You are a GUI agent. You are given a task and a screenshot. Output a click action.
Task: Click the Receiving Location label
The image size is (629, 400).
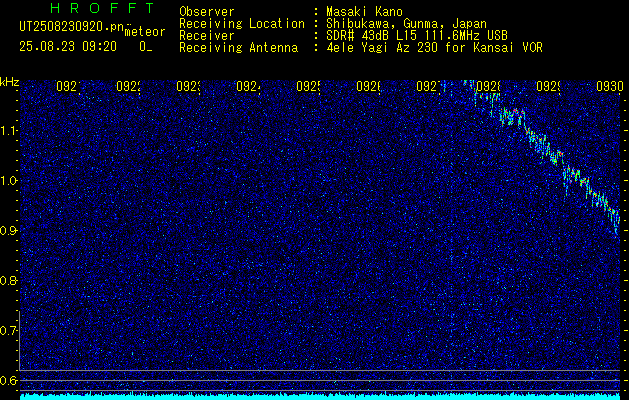(x=242, y=24)
